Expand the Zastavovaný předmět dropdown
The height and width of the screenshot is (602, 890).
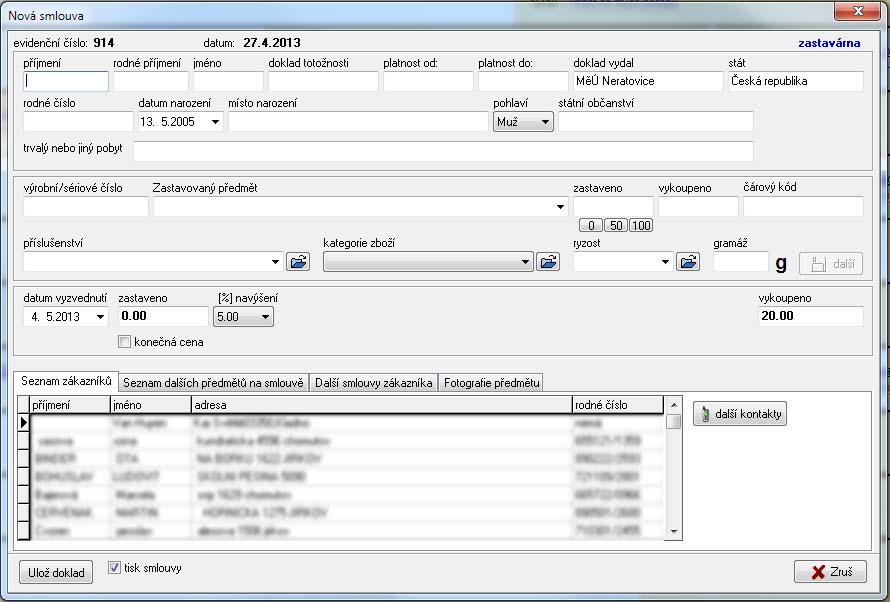(x=560, y=207)
